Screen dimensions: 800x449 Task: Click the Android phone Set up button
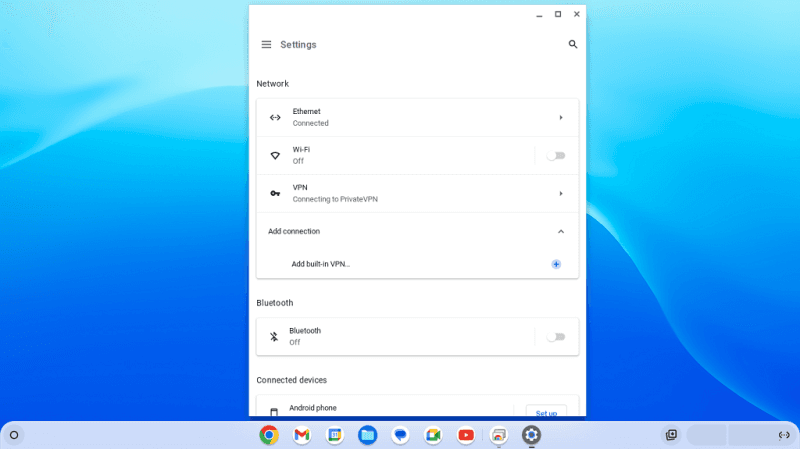tap(546, 412)
